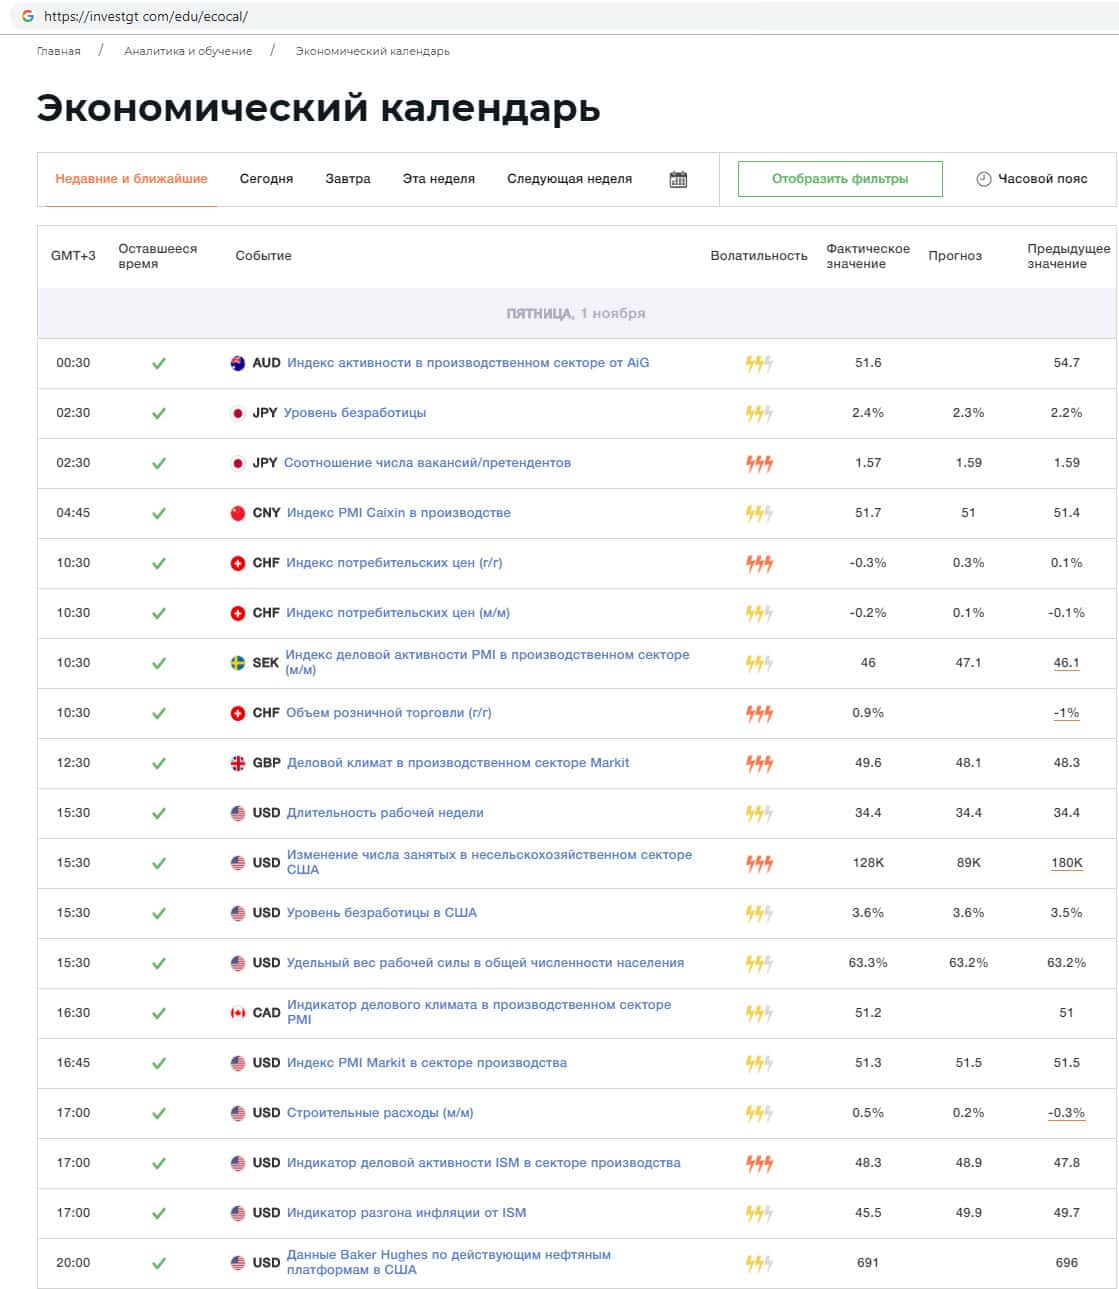The width and height of the screenshot is (1119, 1289).
Task: Open Индекс активности в производственном секторе от AiG
Action: pyautogui.click(x=468, y=363)
